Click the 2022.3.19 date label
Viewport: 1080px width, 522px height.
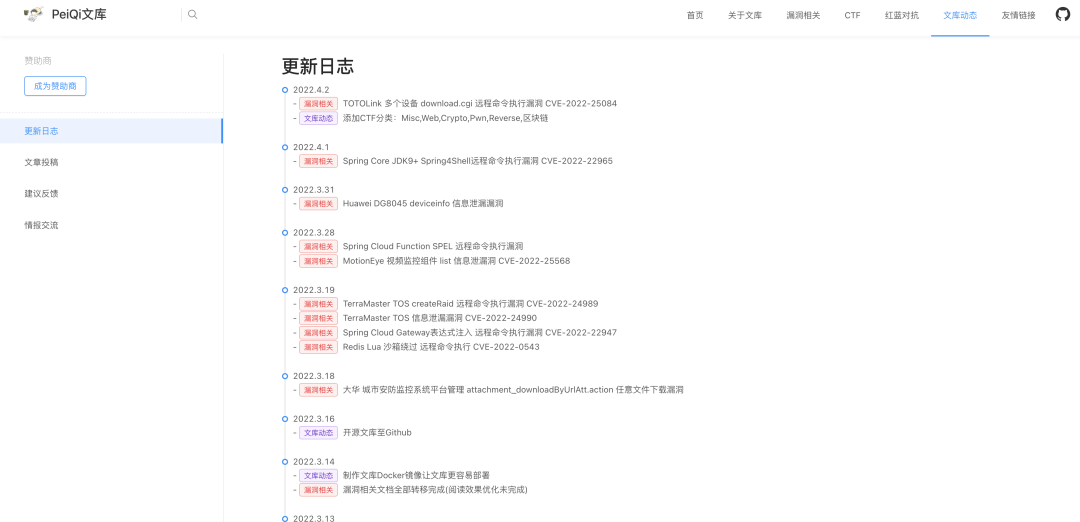tap(314, 290)
